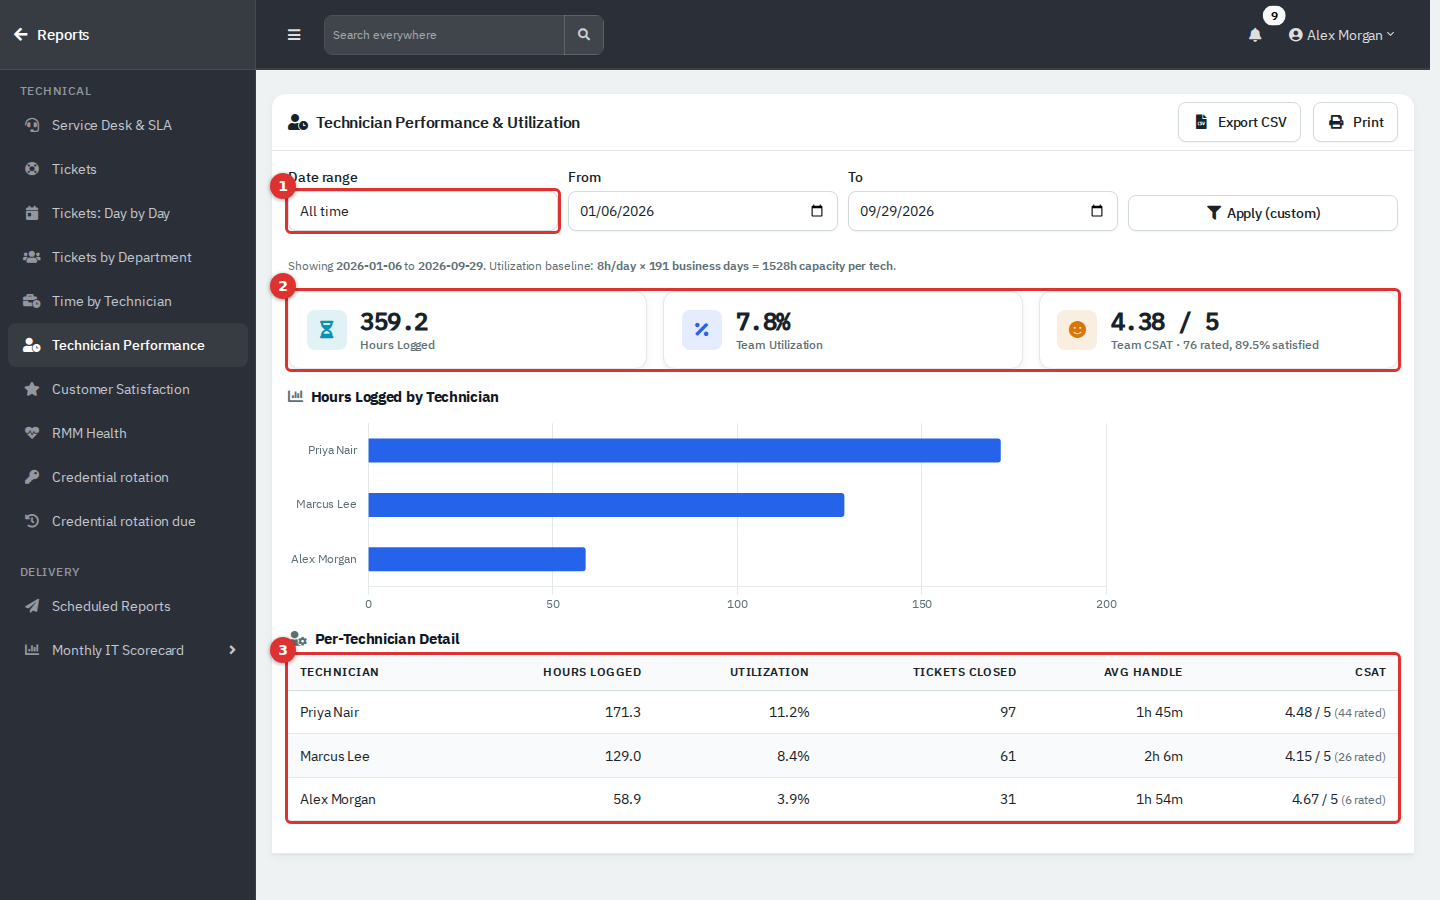Click the back arrow next to Reports
Image resolution: width=1440 pixels, height=900 pixels.
pyautogui.click(x=21, y=35)
